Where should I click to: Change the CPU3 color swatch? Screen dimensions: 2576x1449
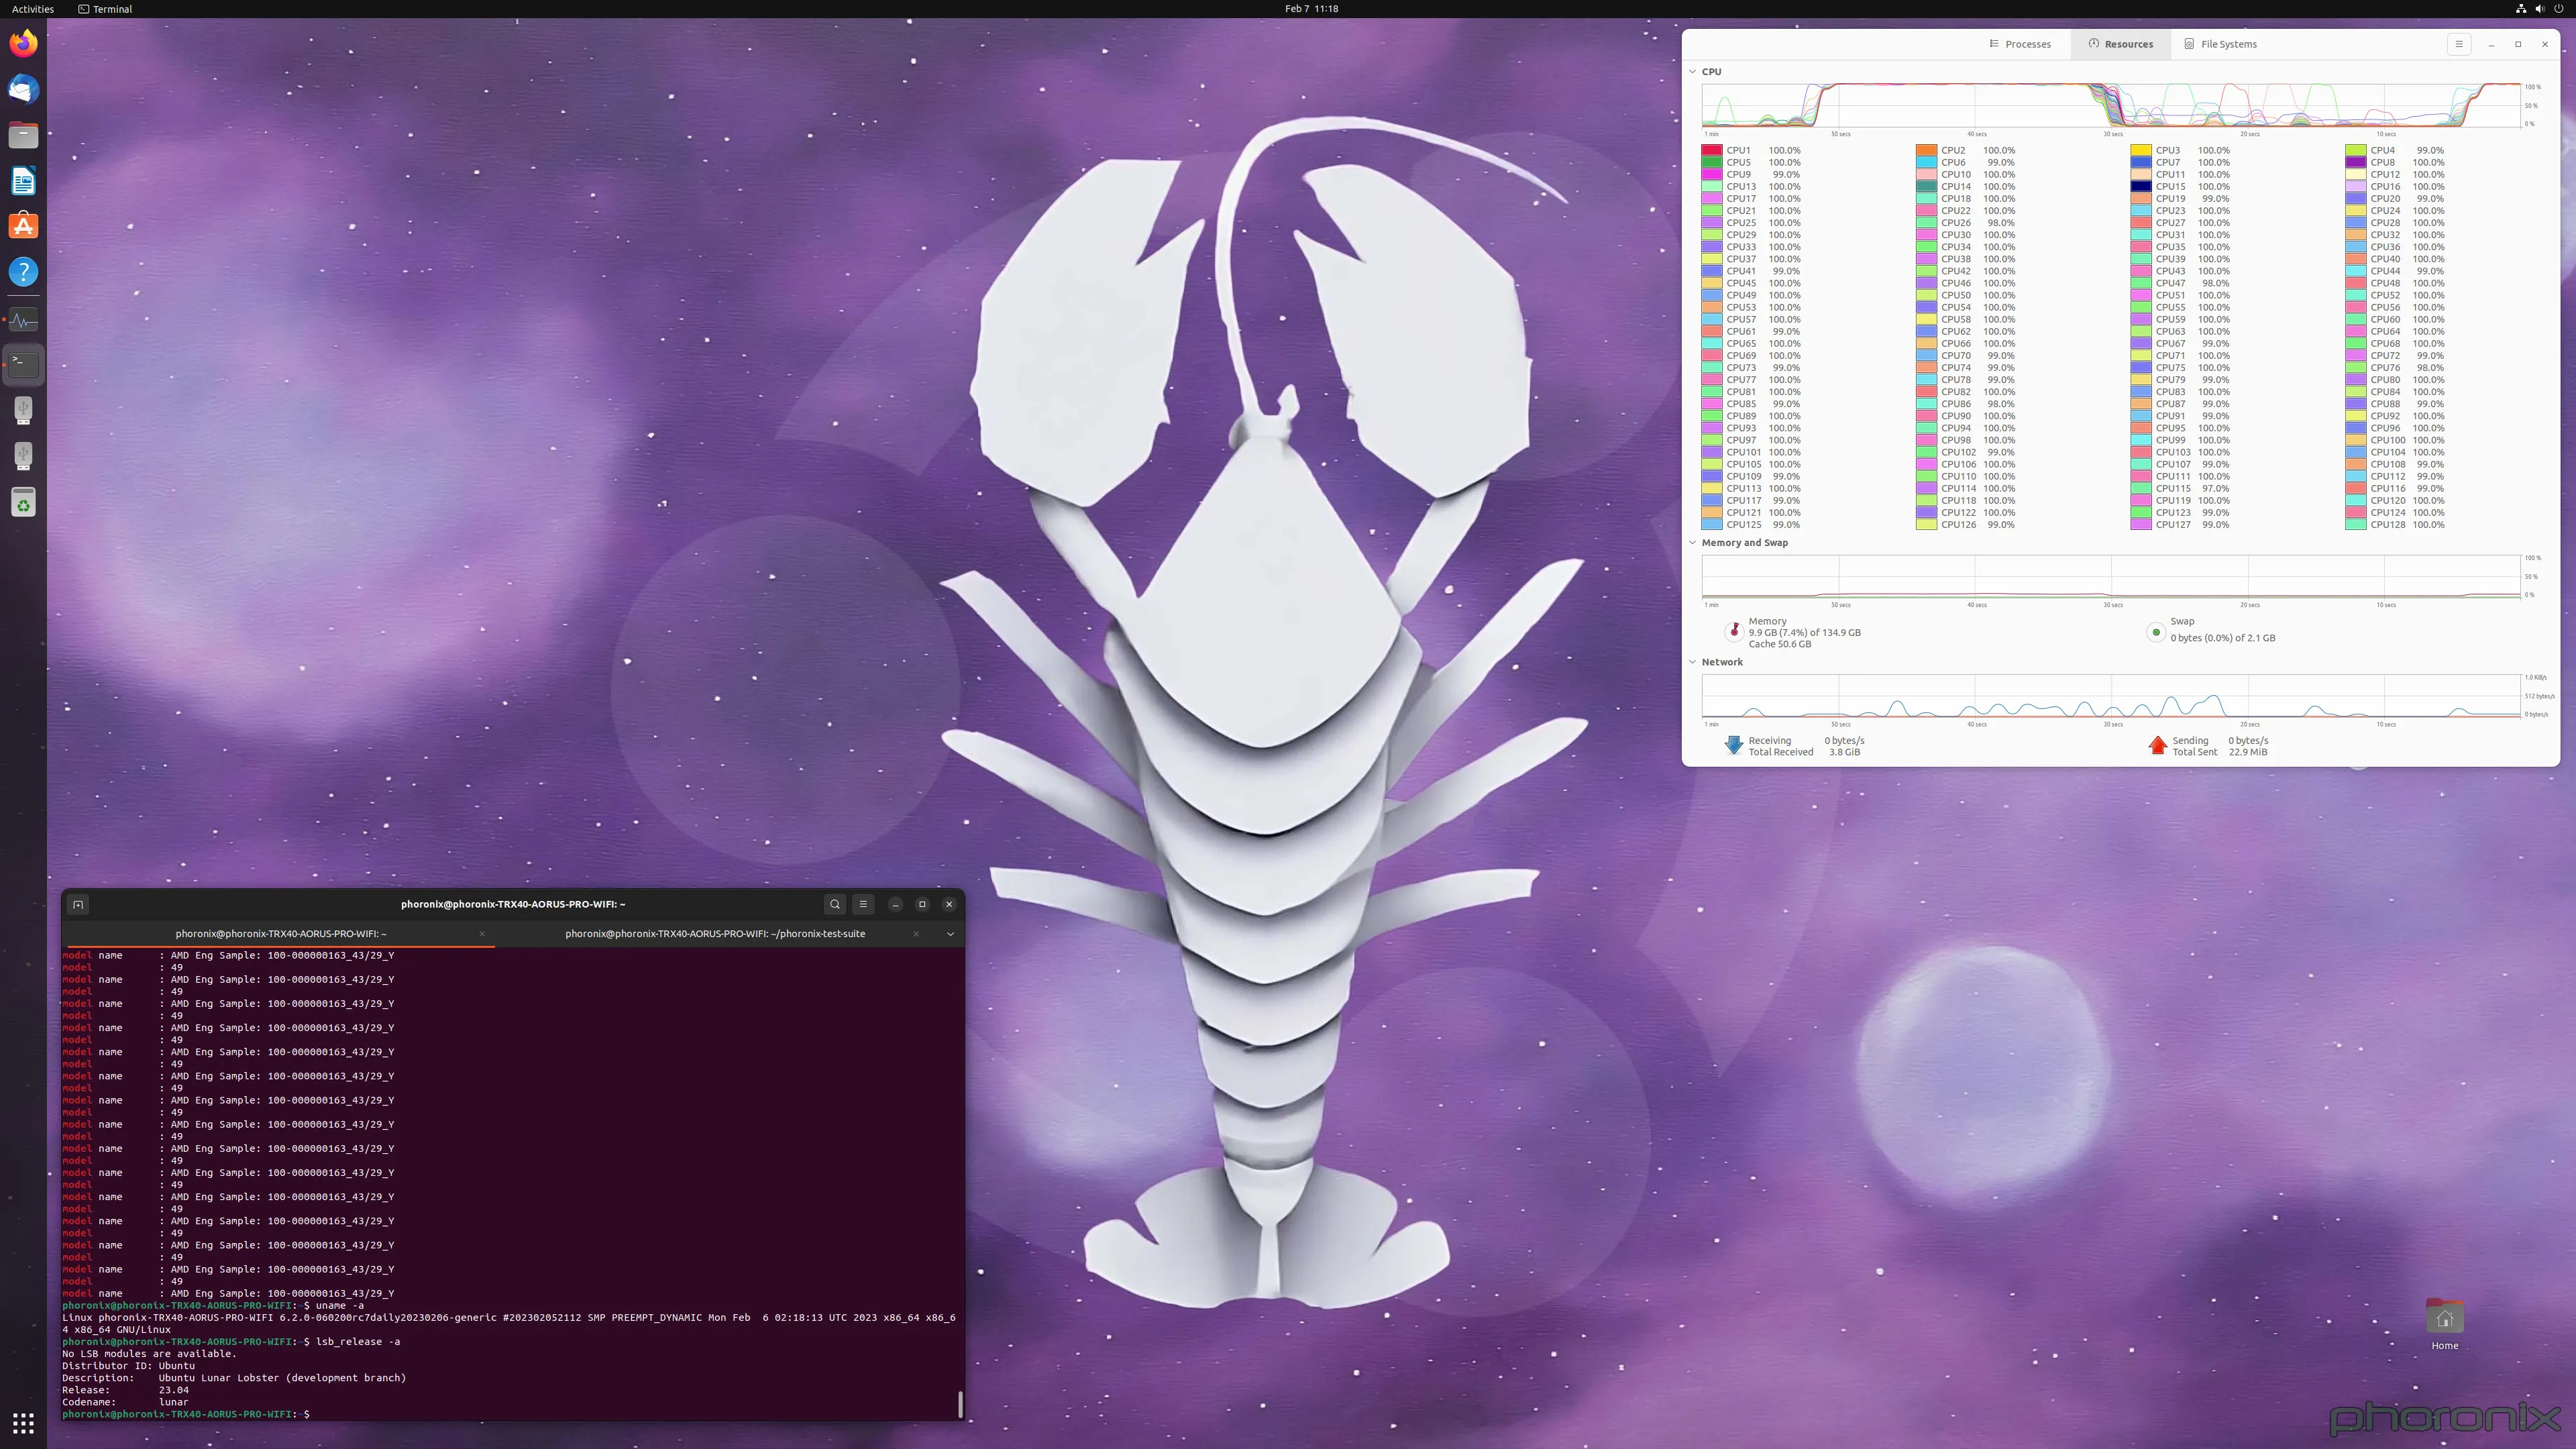click(2140, 151)
